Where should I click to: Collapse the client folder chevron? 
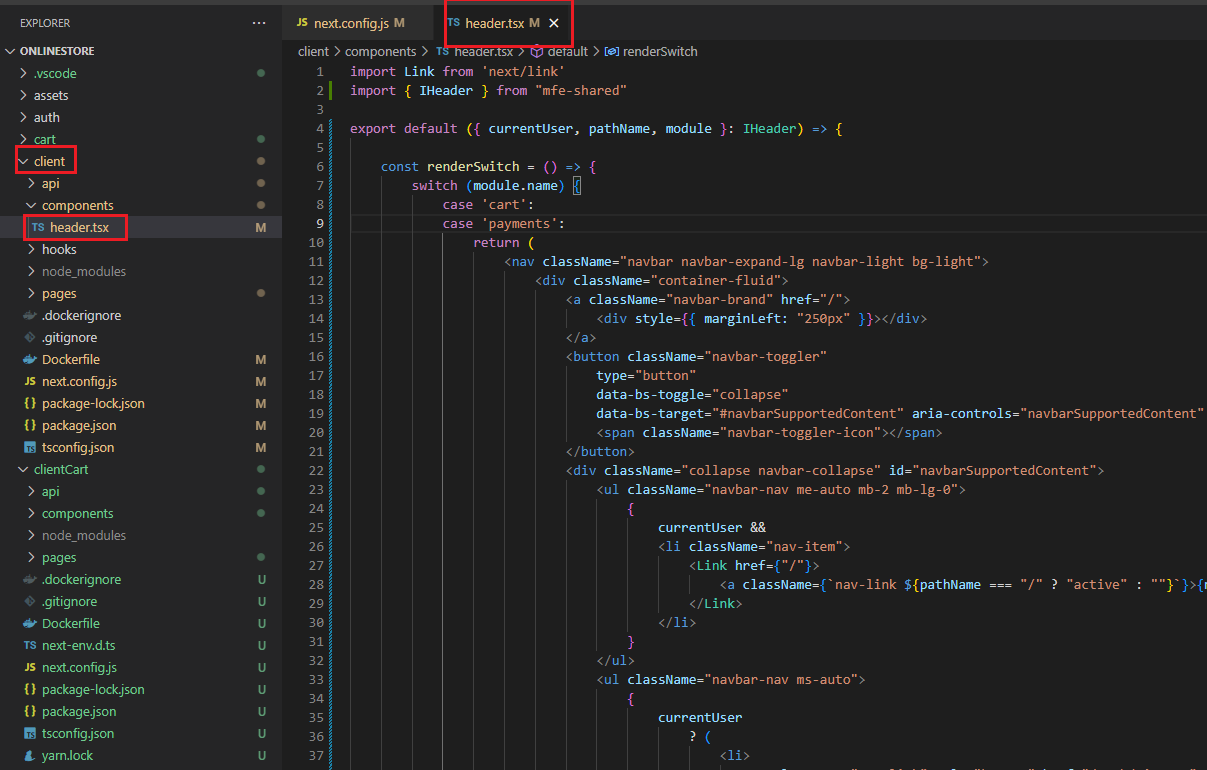[x=24, y=161]
